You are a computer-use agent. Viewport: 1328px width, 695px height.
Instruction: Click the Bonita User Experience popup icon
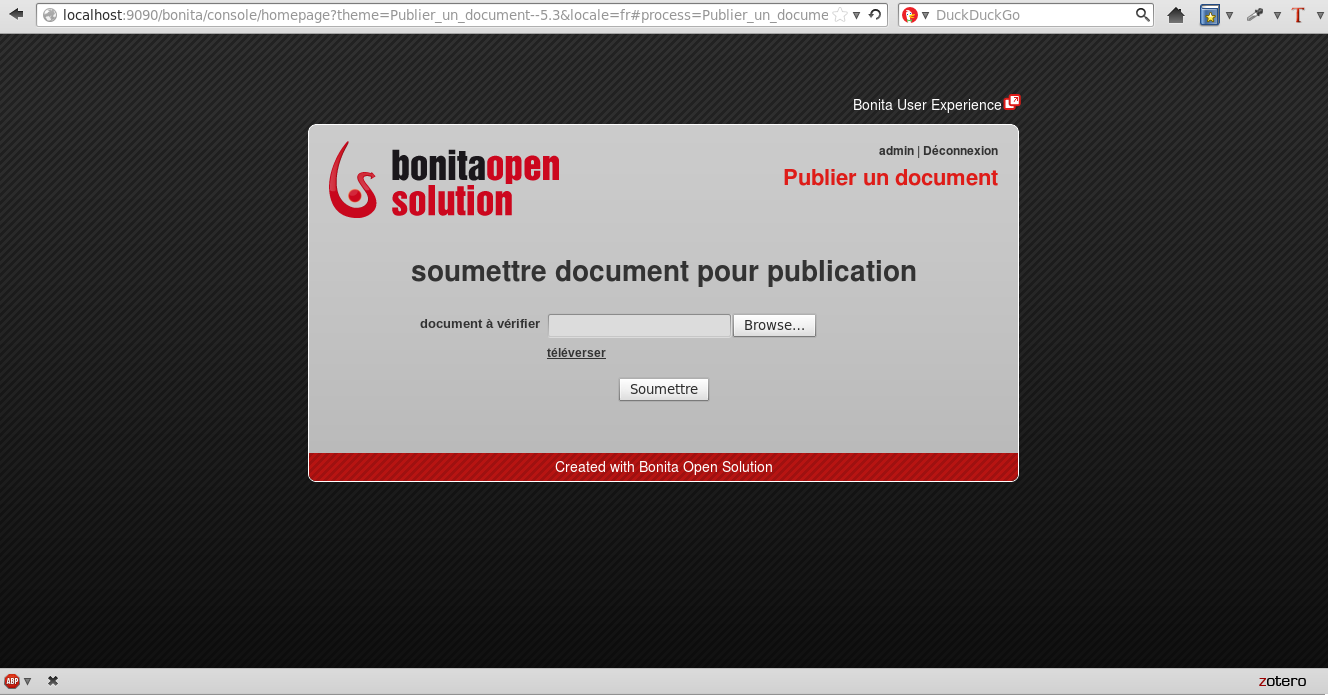1012,102
